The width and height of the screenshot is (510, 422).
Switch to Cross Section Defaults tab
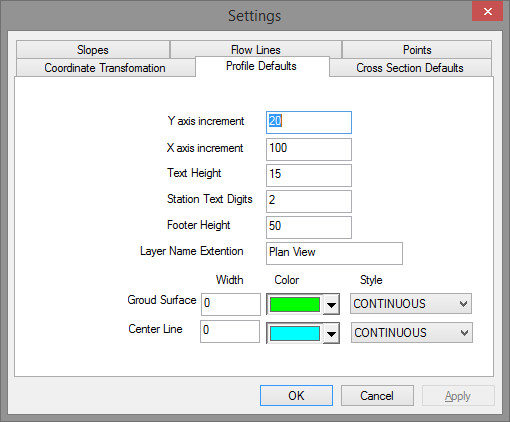tap(410, 68)
